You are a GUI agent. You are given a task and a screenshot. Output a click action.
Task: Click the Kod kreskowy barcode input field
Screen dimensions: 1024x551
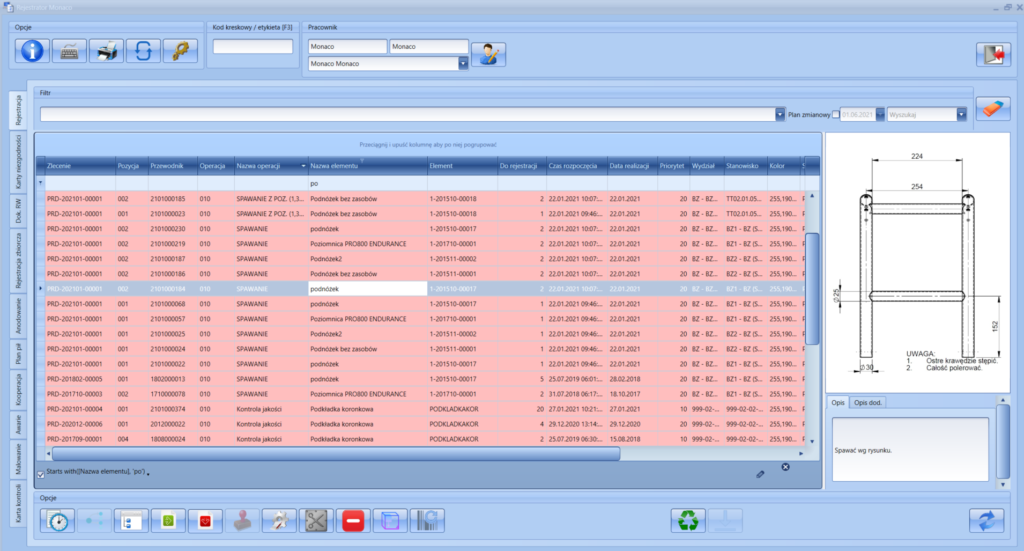[x=253, y=47]
